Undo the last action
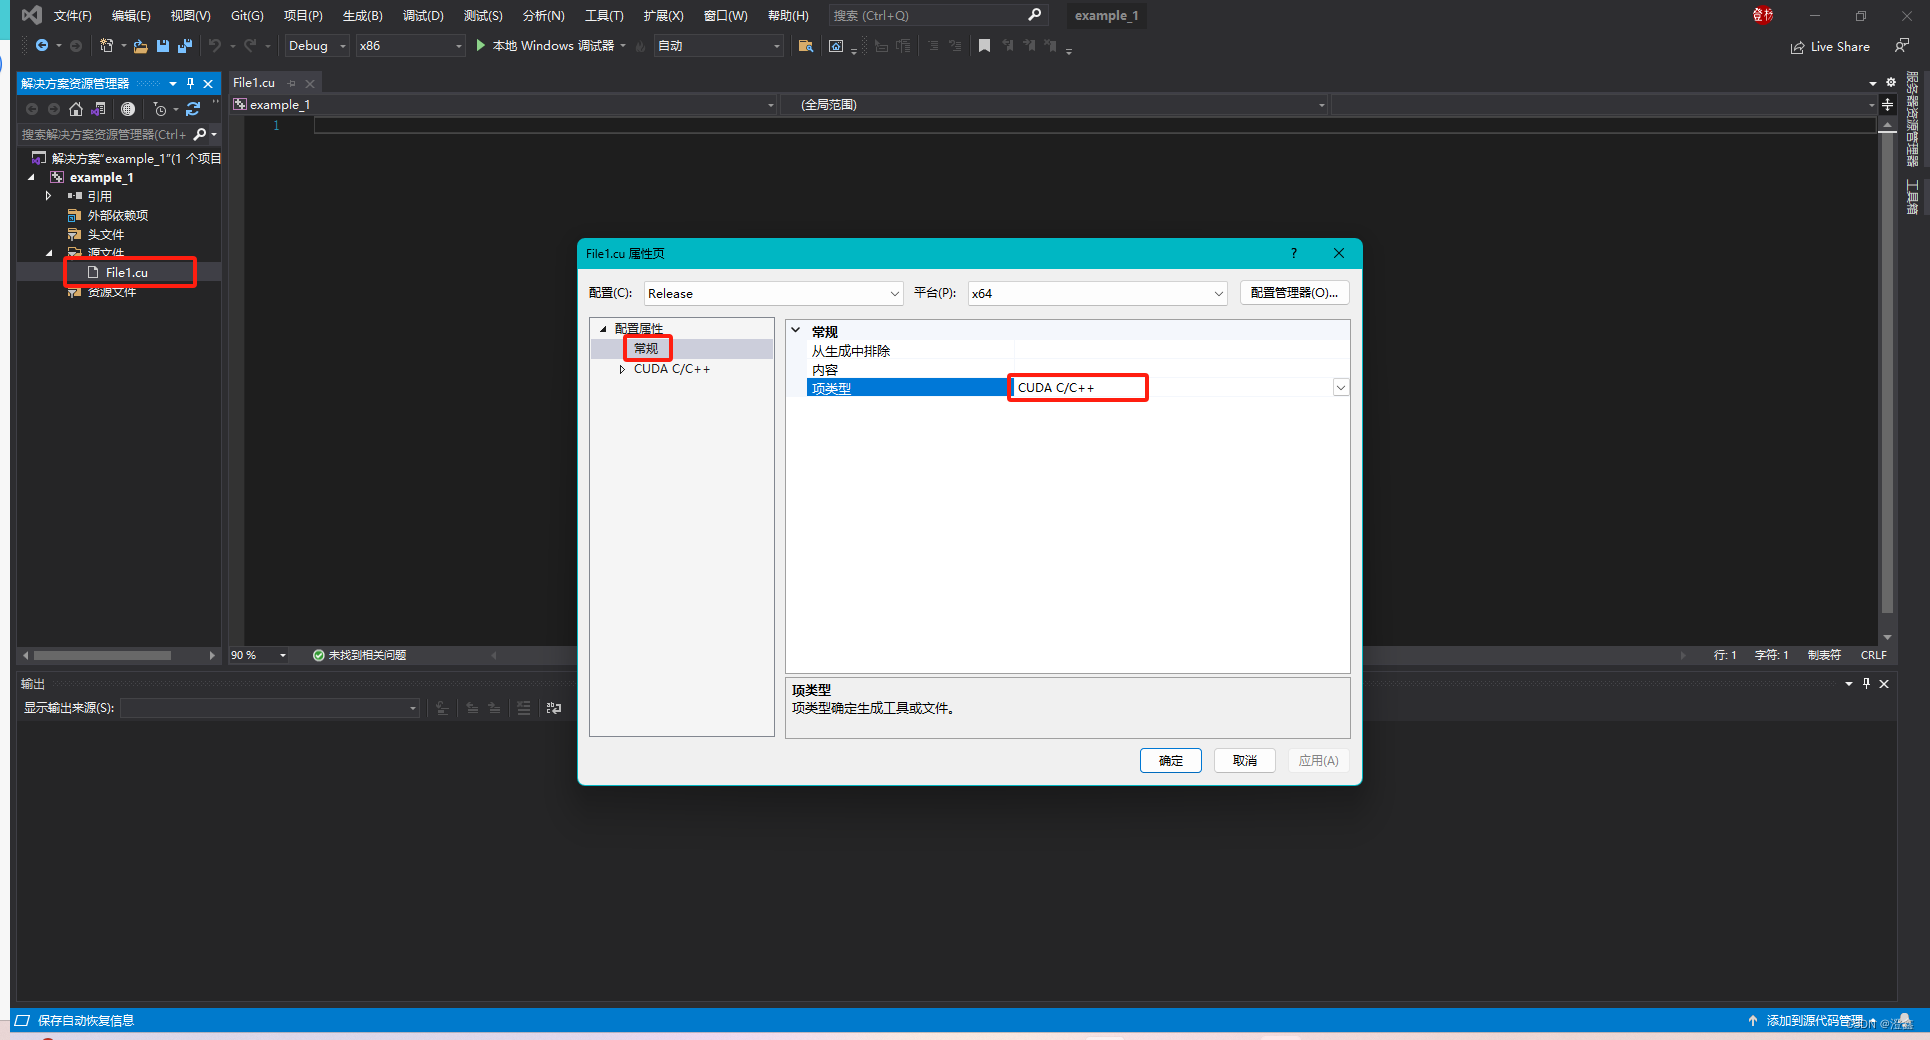The image size is (1930, 1040). [x=214, y=45]
